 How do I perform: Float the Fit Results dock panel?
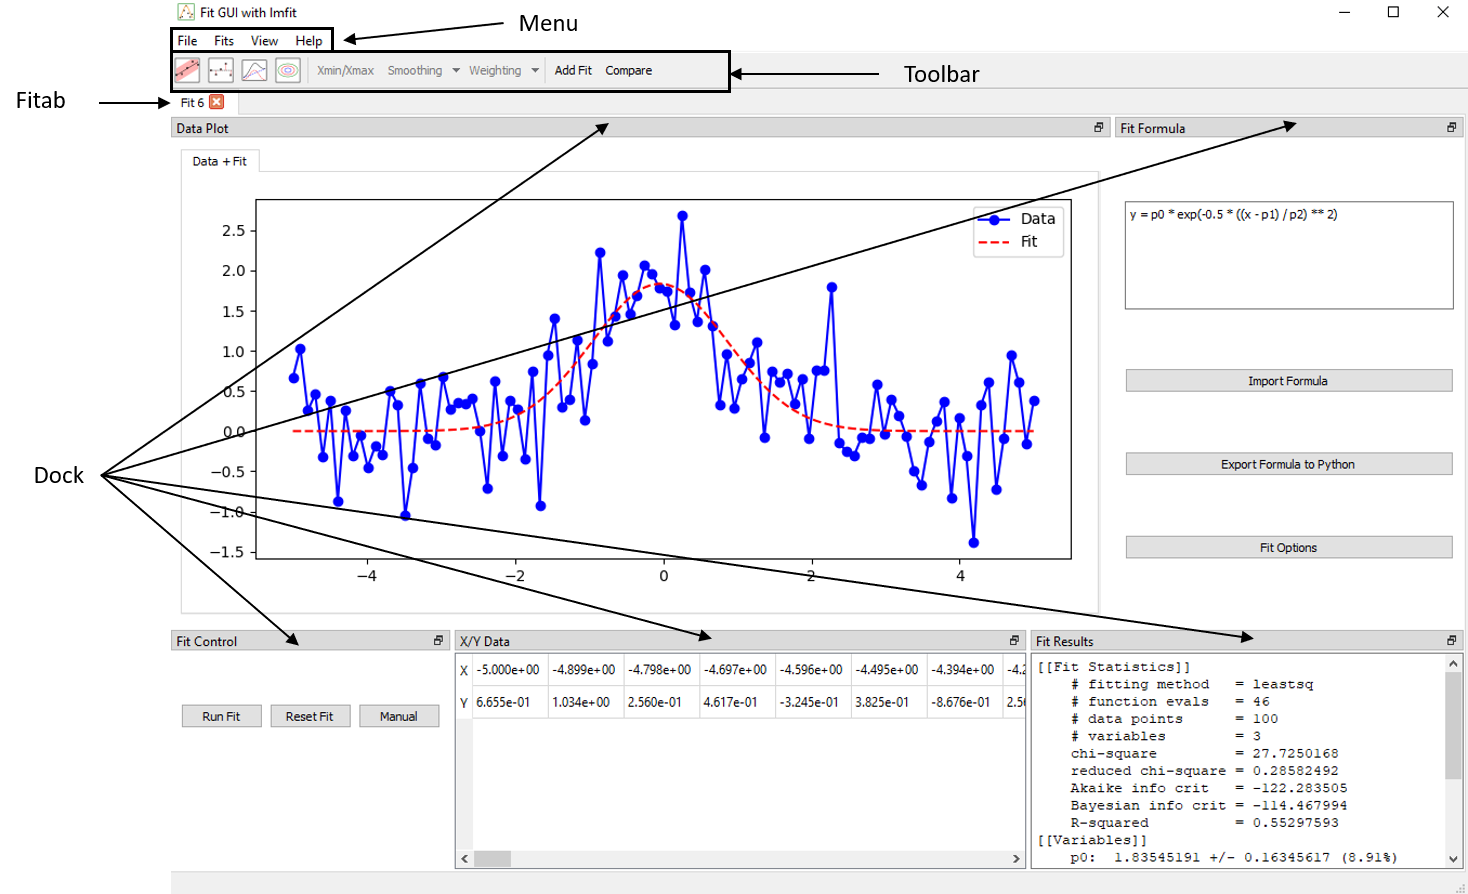click(x=1451, y=641)
